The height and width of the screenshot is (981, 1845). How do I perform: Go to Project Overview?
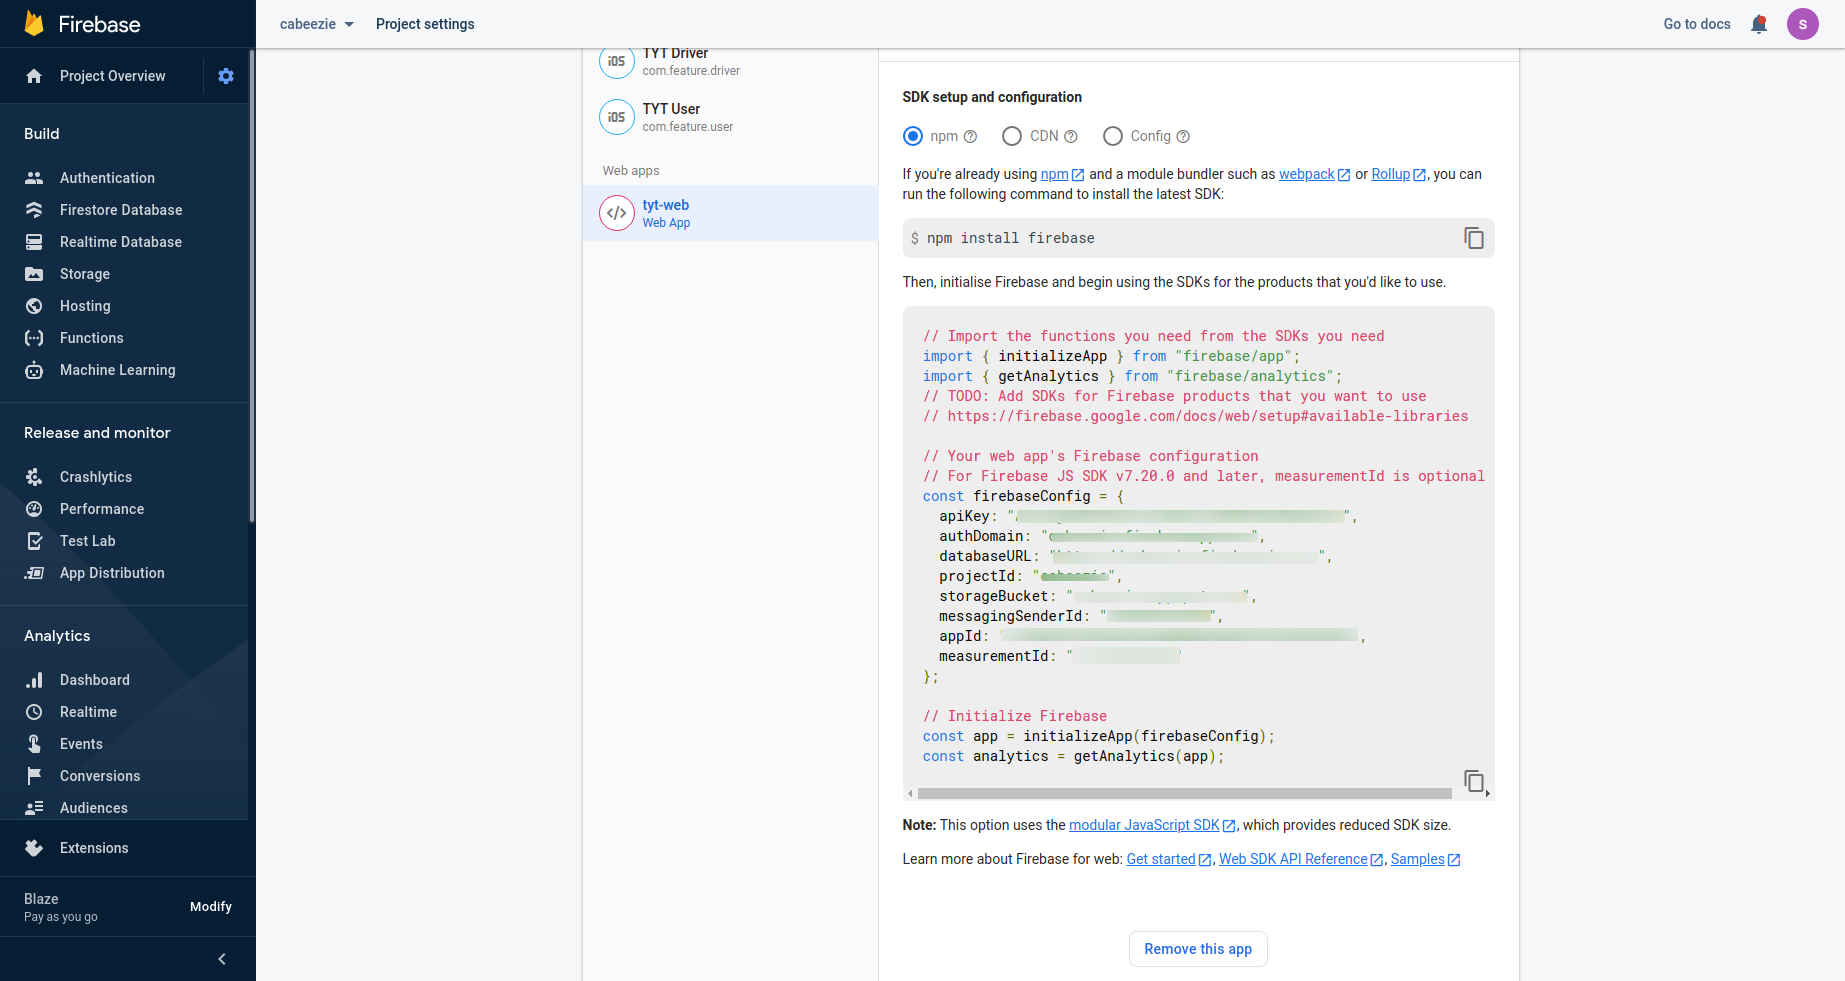point(111,75)
